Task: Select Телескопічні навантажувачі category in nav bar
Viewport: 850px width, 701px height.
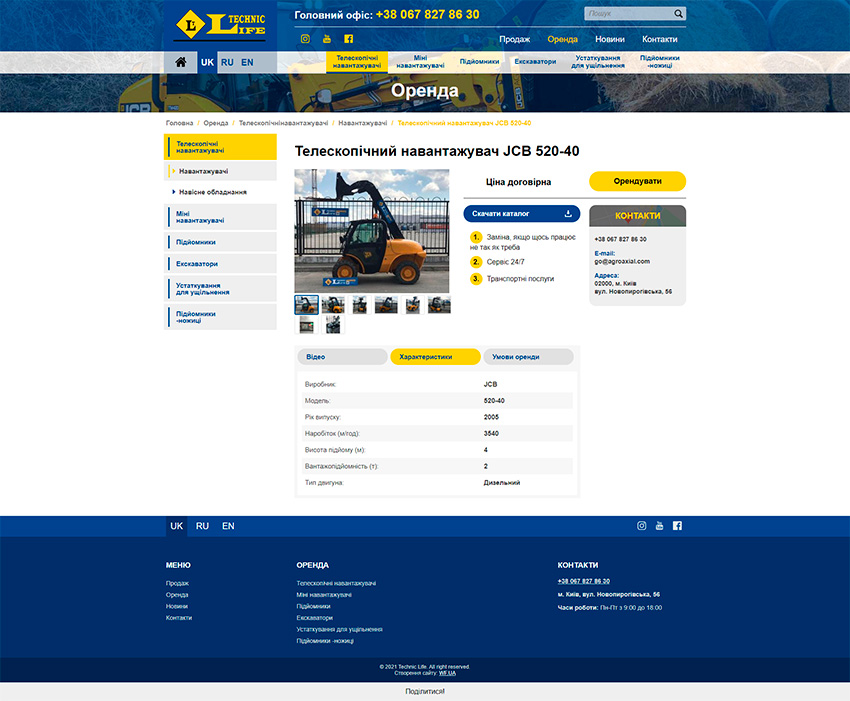Action: point(357,62)
